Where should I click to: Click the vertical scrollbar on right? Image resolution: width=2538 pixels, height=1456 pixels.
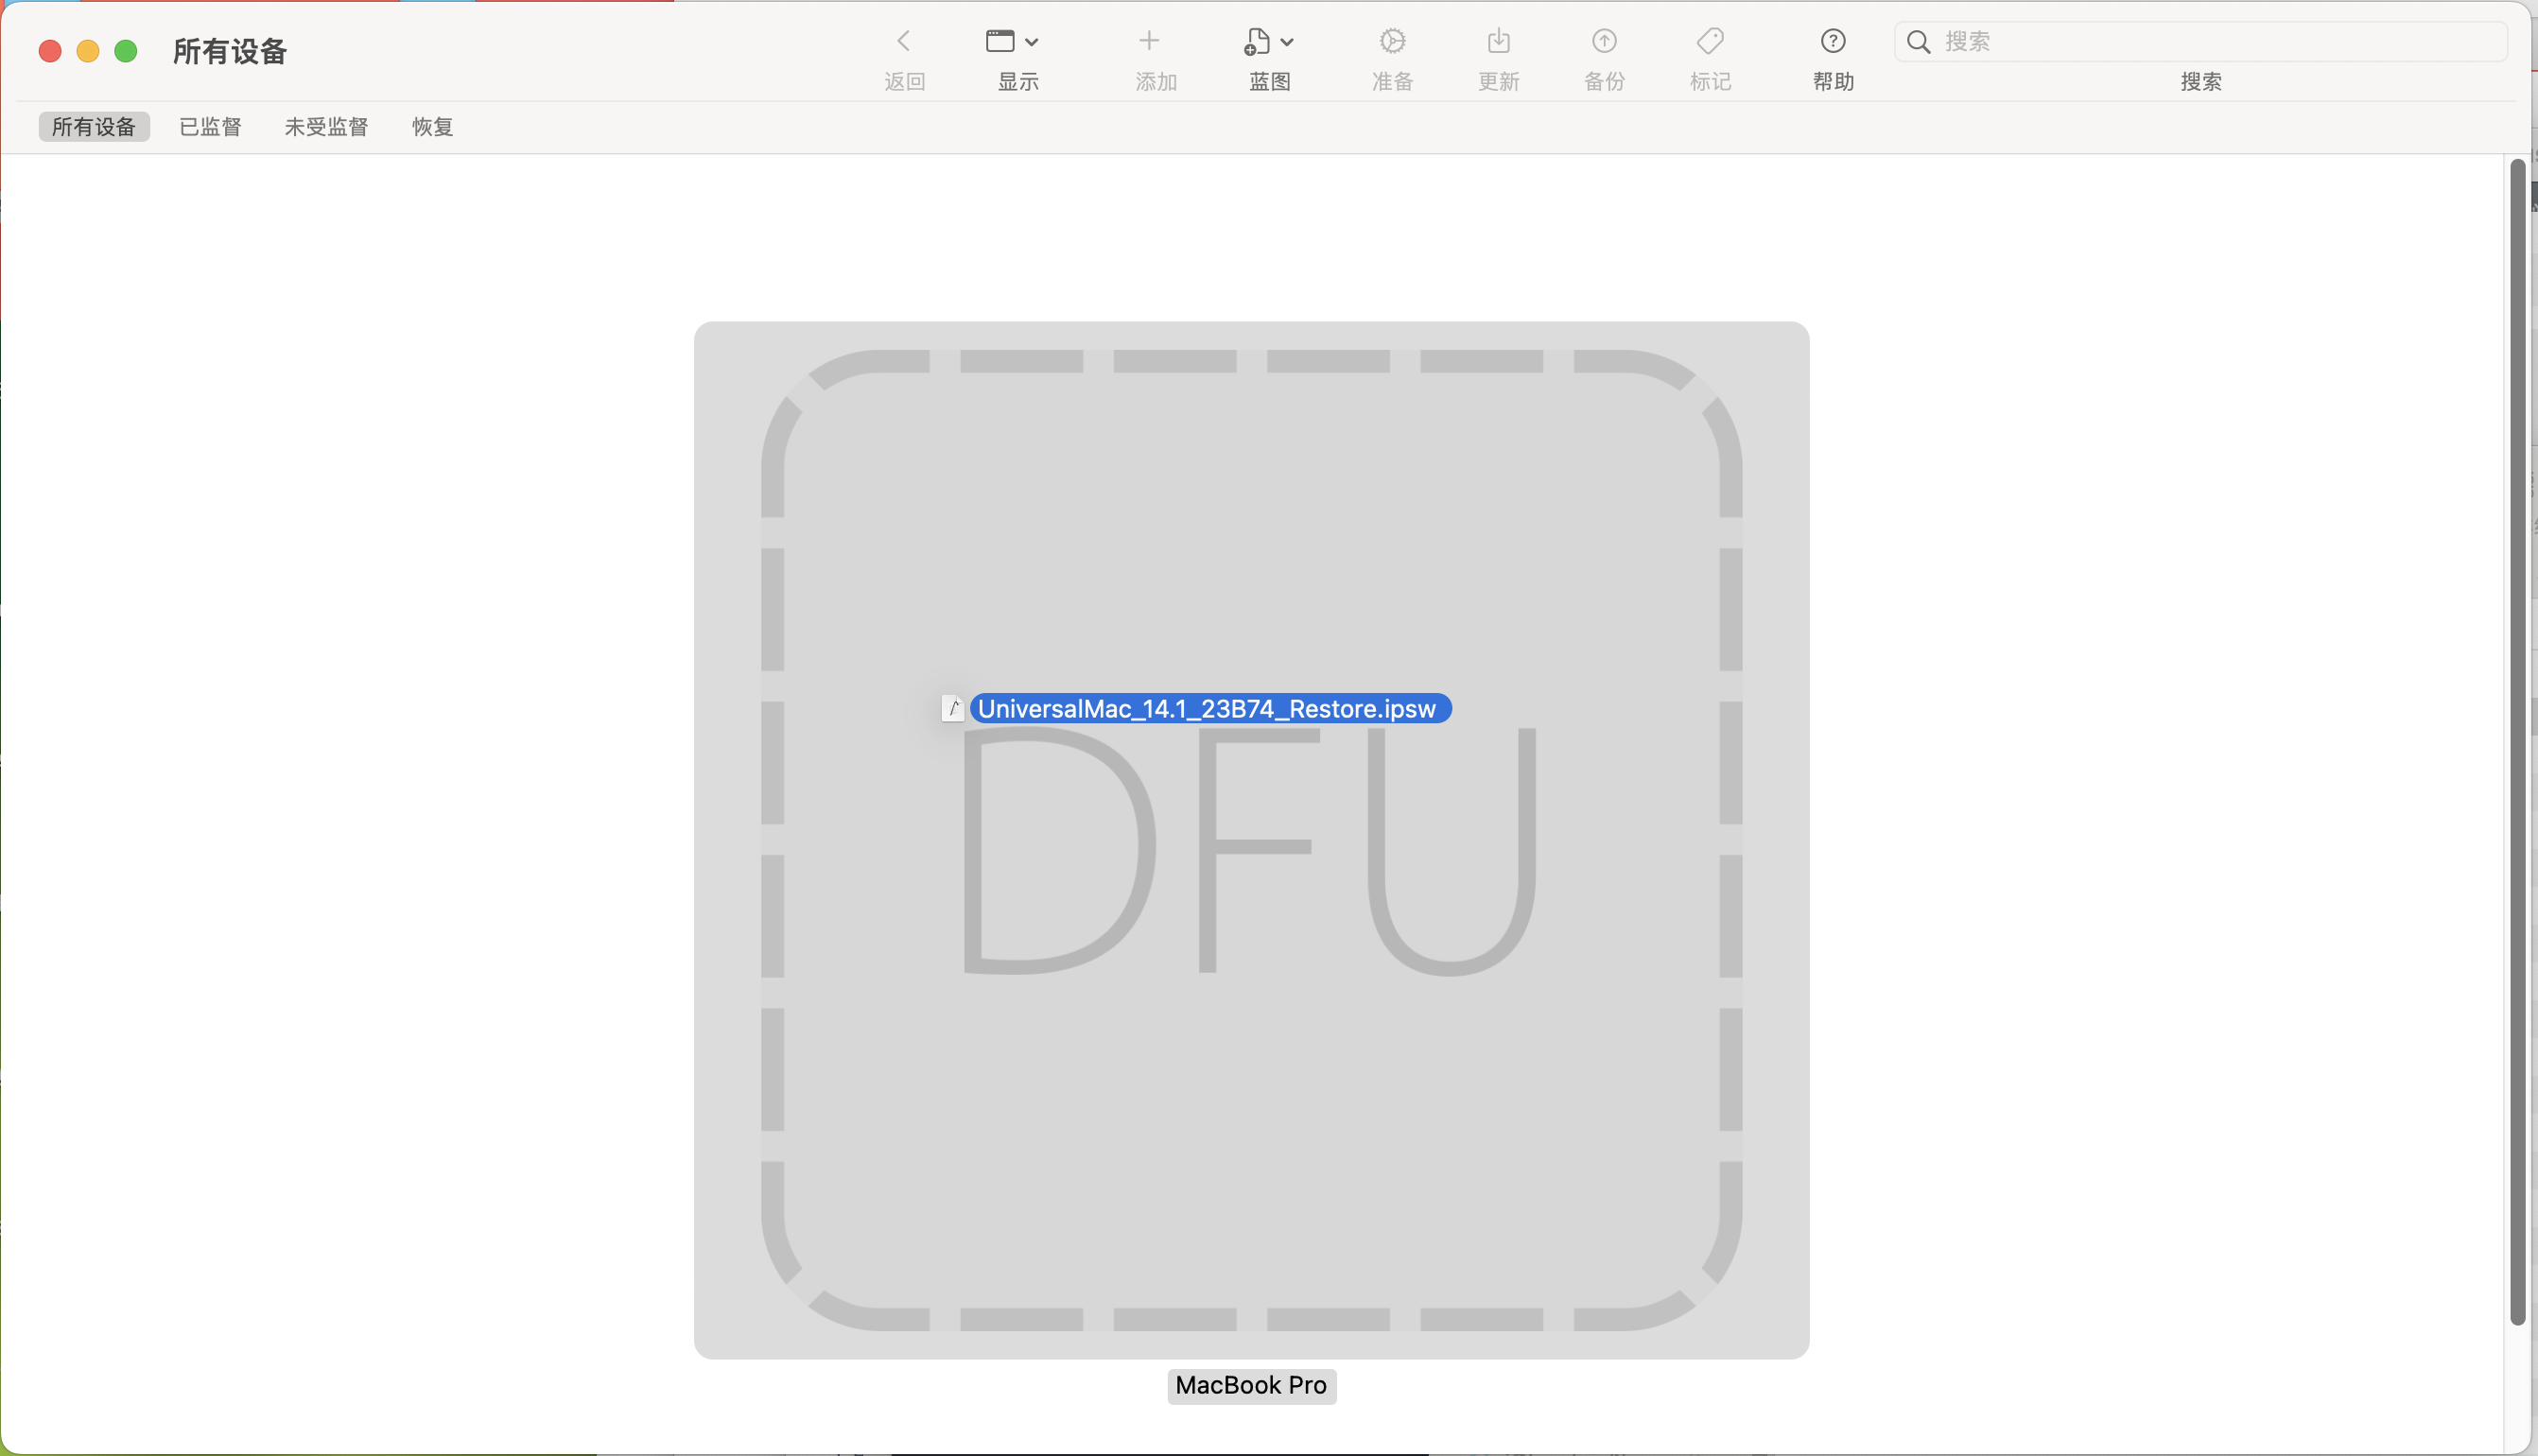pyautogui.click(x=2517, y=740)
